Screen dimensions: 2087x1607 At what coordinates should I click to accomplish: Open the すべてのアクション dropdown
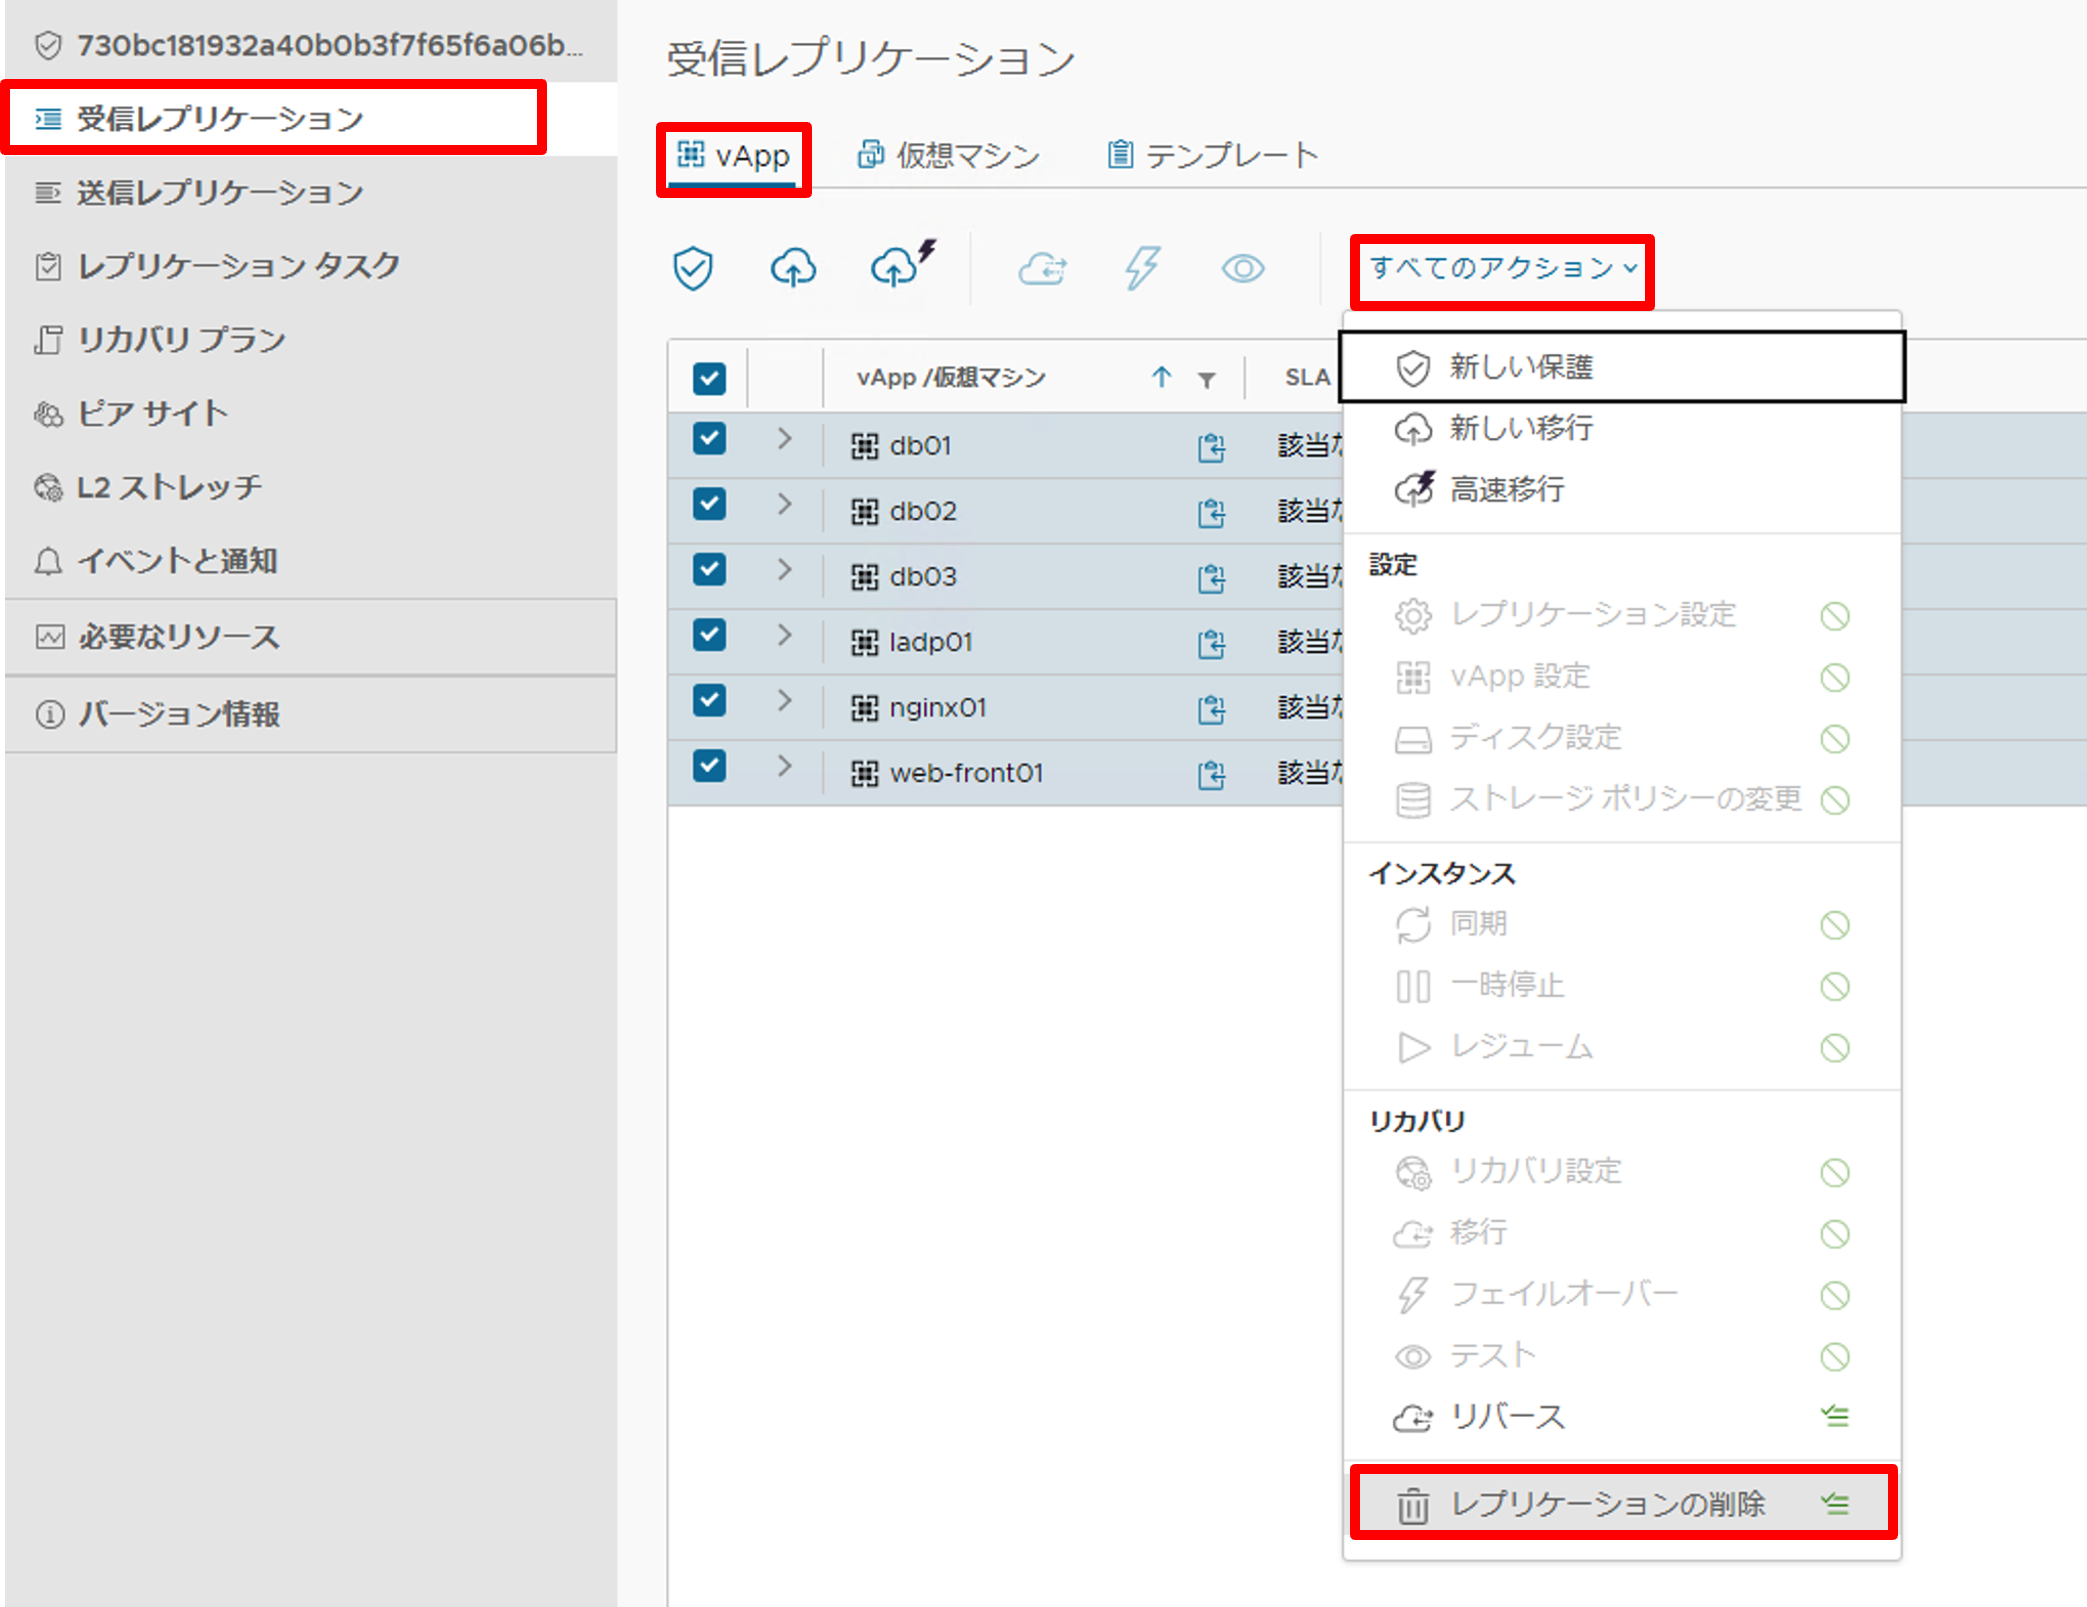1501,269
